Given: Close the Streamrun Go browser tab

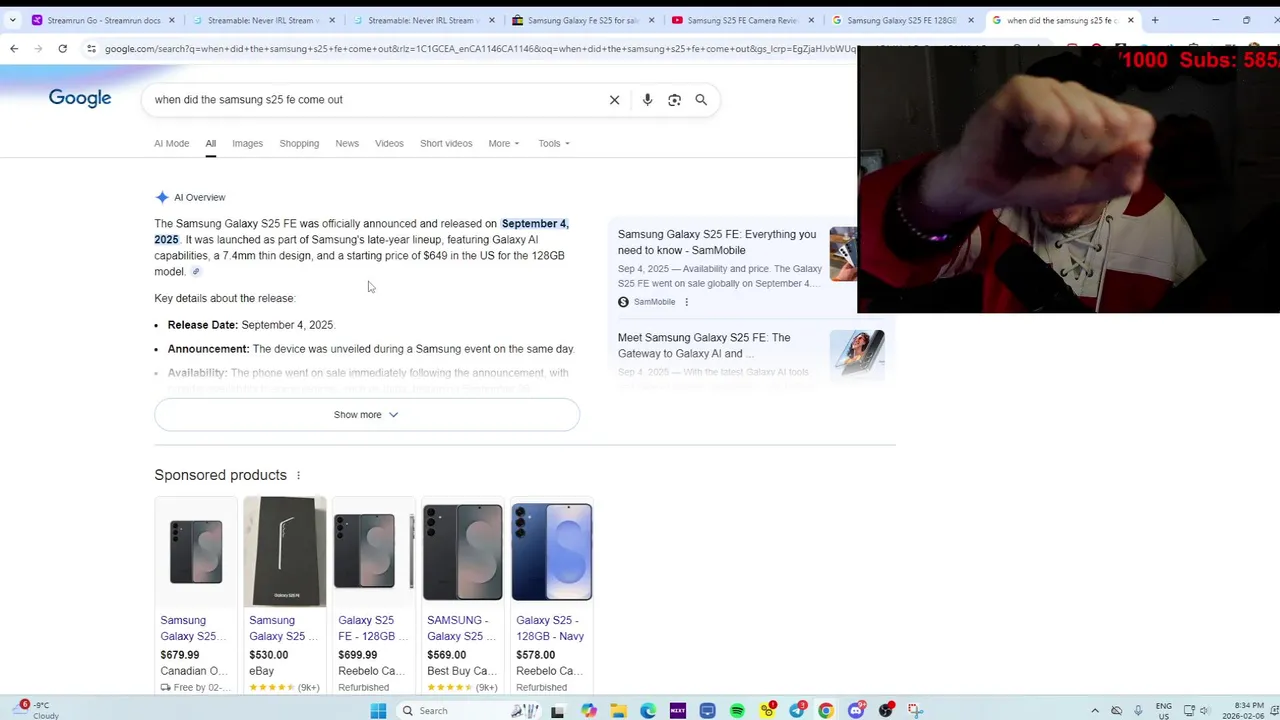Looking at the screenshot, I should tap(172, 20).
